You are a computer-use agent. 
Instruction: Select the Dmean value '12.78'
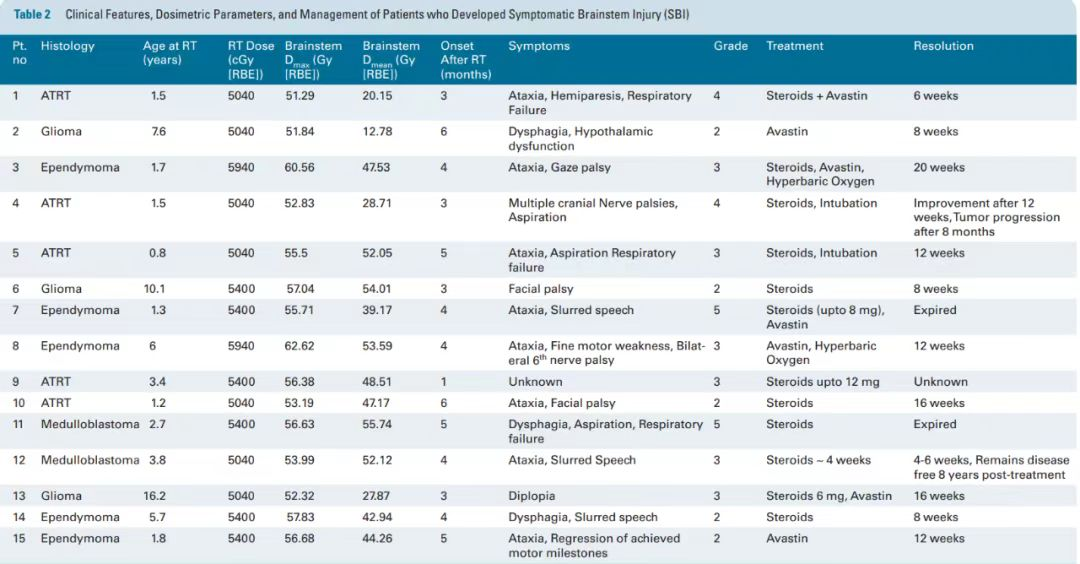(x=377, y=132)
